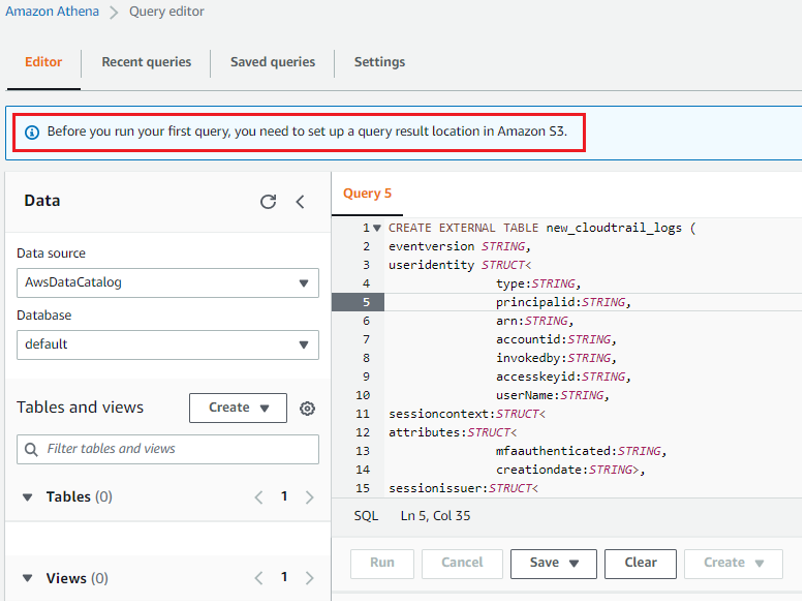The height and width of the screenshot is (601, 802).
Task: Click the refresh icon in Data panel
Action: (x=268, y=202)
